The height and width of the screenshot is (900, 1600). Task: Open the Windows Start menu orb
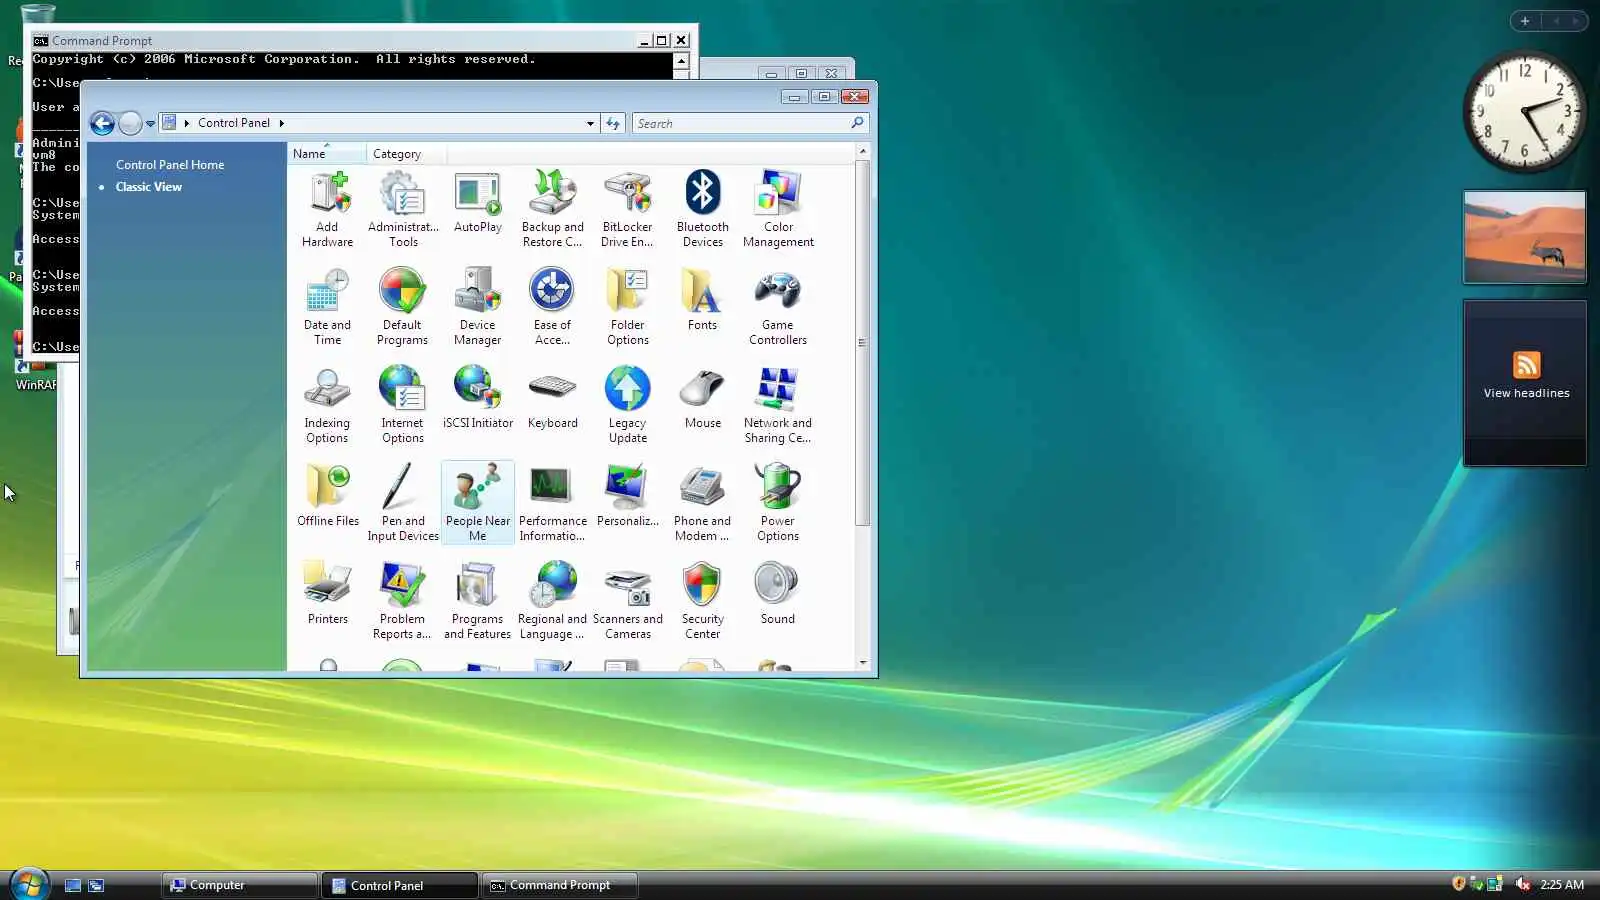pos(29,884)
